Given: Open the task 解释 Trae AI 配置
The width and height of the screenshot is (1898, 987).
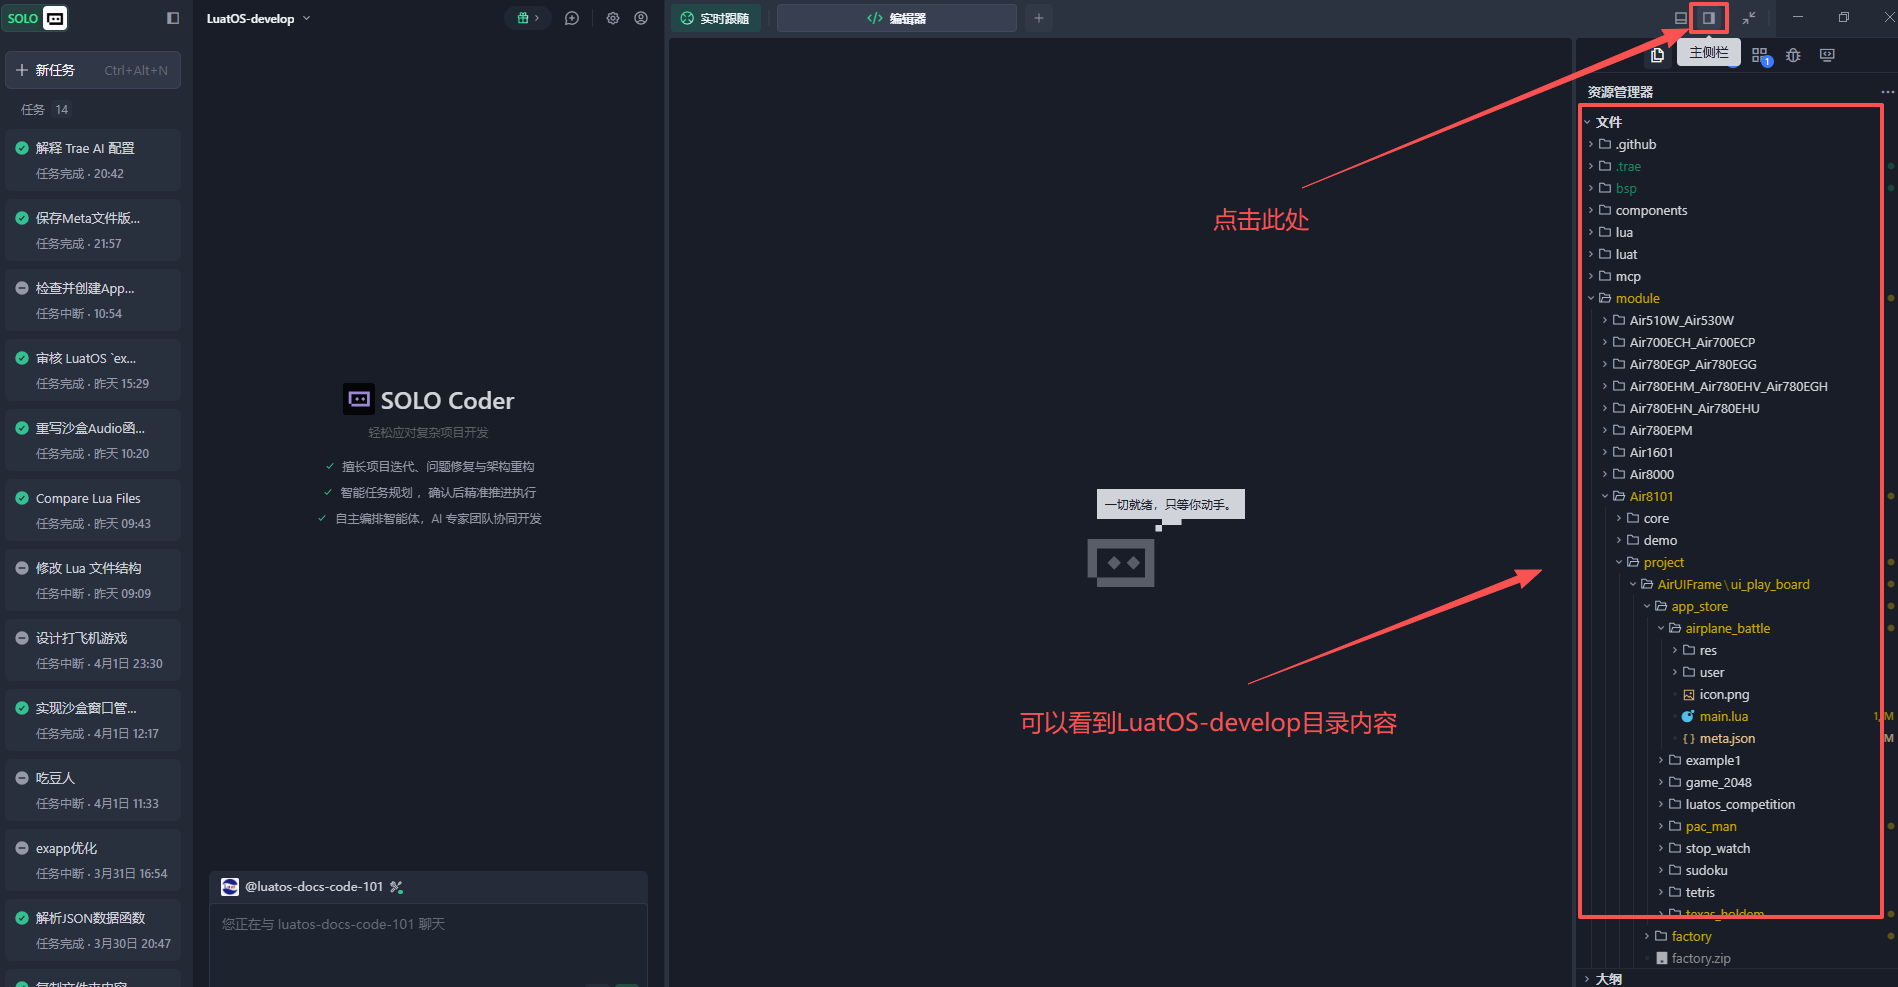Looking at the screenshot, I should [93, 160].
